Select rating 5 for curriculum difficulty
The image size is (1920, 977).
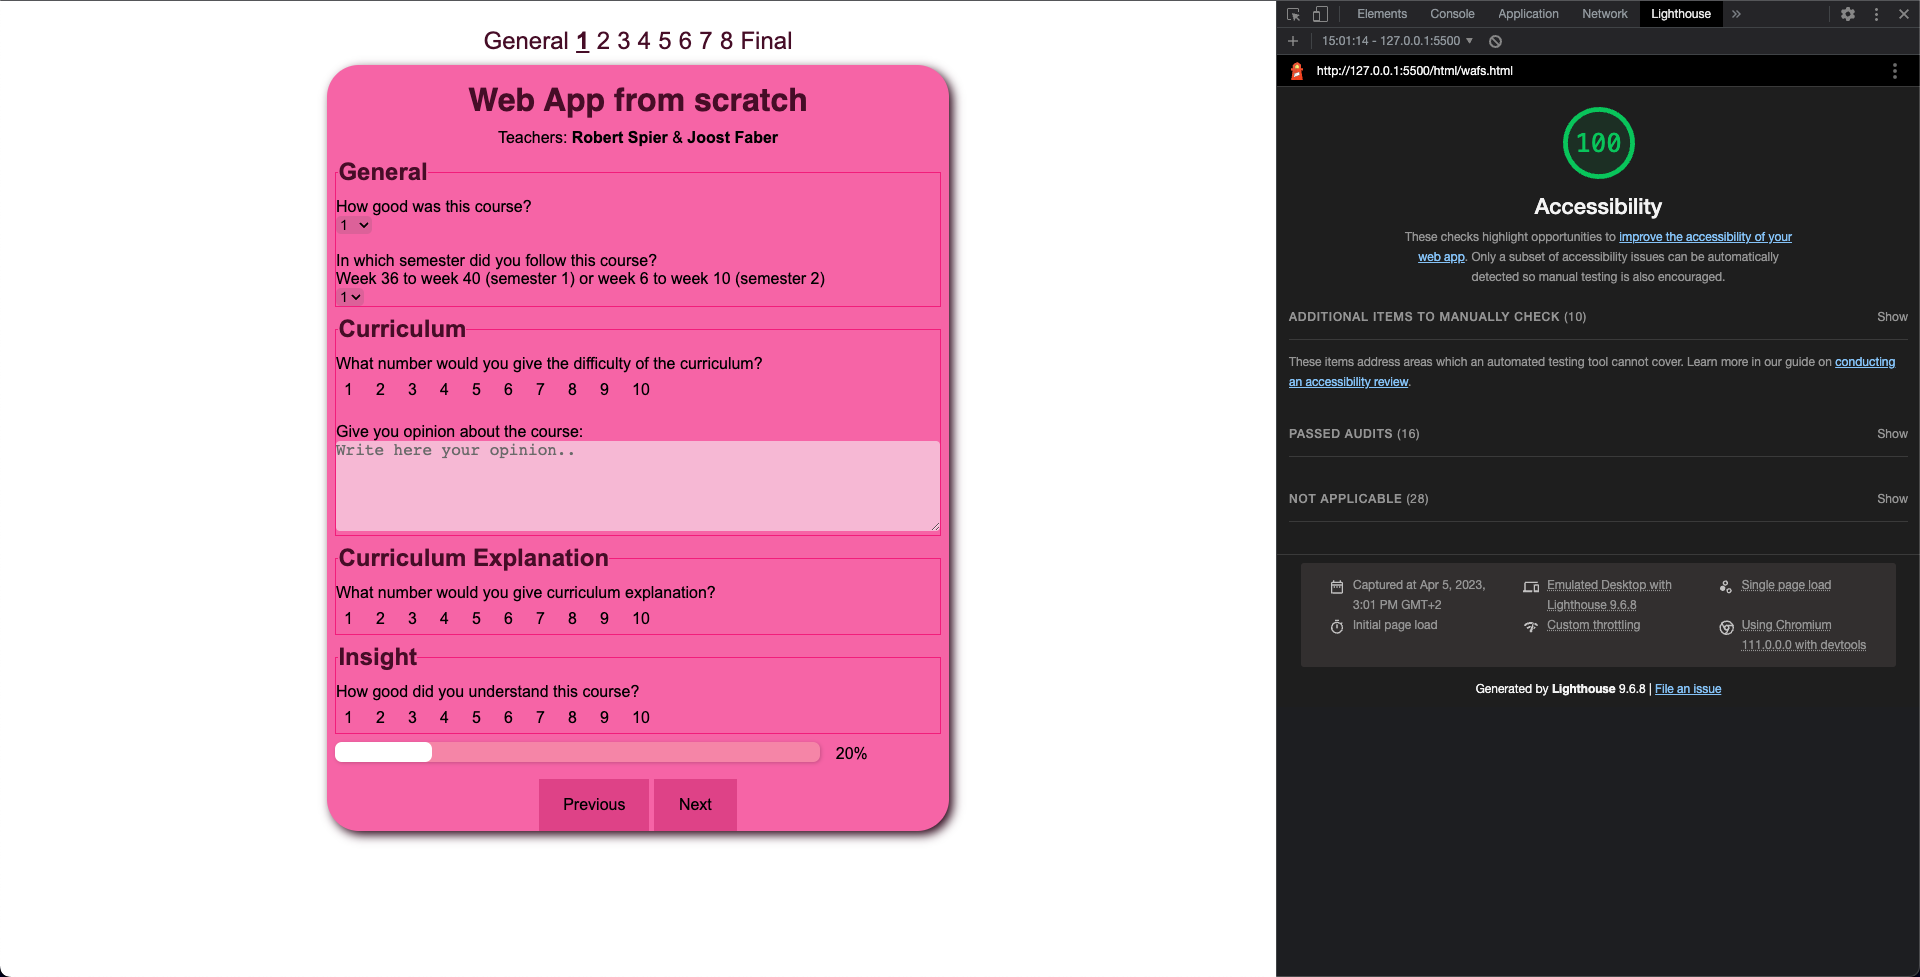pos(476,389)
